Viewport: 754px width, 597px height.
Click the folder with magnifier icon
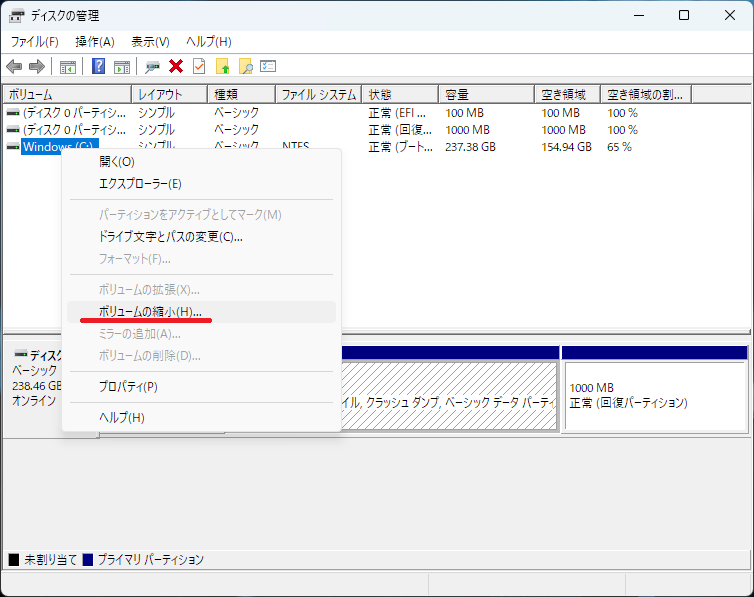click(245, 67)
